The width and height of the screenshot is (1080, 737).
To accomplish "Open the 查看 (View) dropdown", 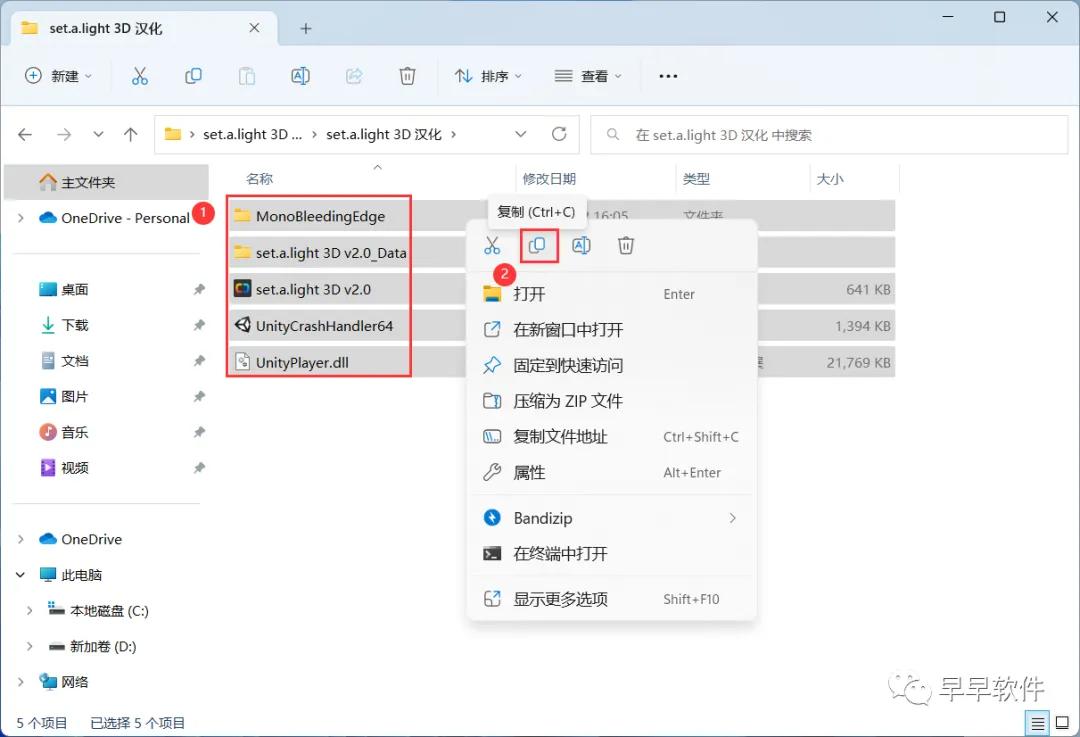I will 588,76.
